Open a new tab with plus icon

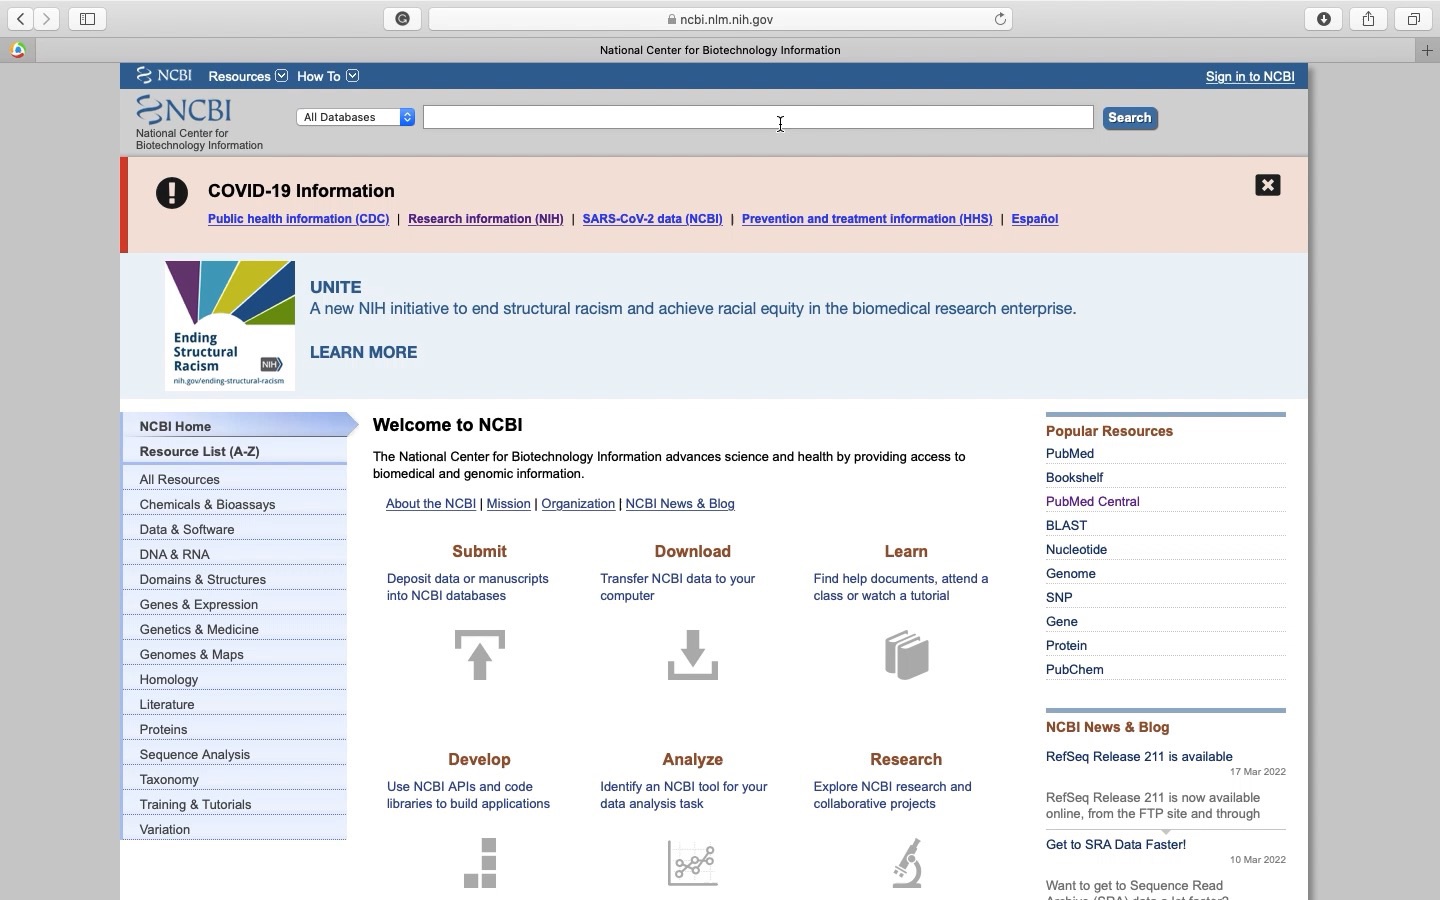point(1427,50)
